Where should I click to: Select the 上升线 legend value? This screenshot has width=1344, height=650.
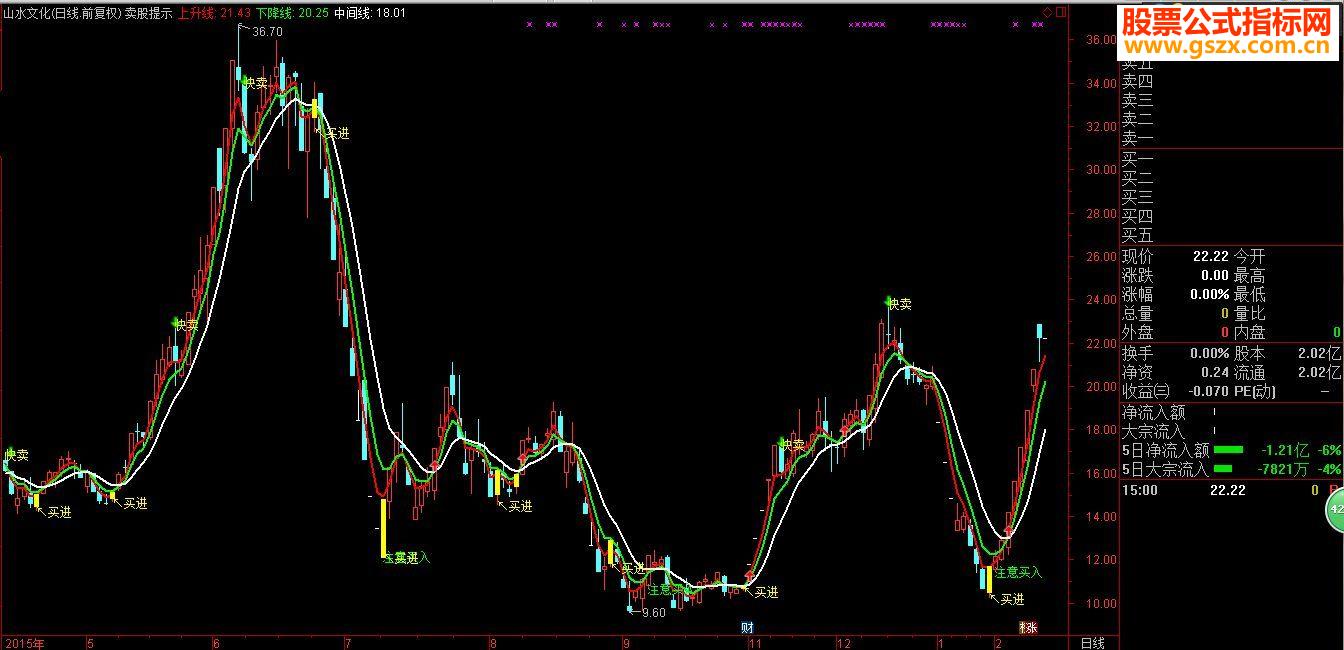212,14
